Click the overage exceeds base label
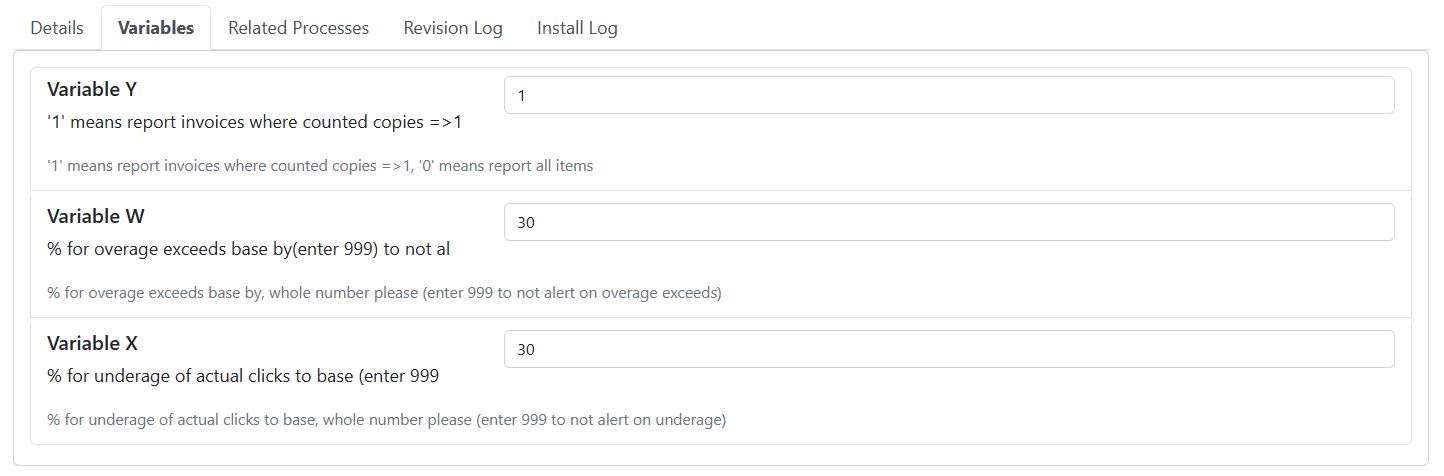The image size is (1444, 476). pos(248,249)
